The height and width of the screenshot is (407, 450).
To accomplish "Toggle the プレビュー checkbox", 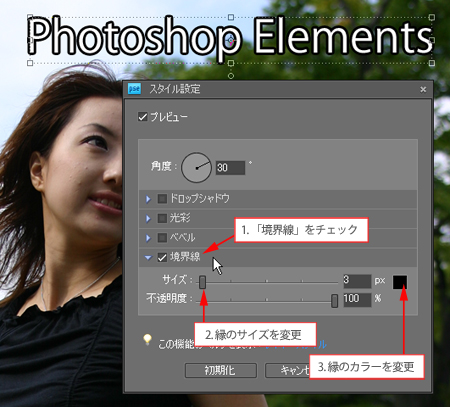I will tap(143, 117).
